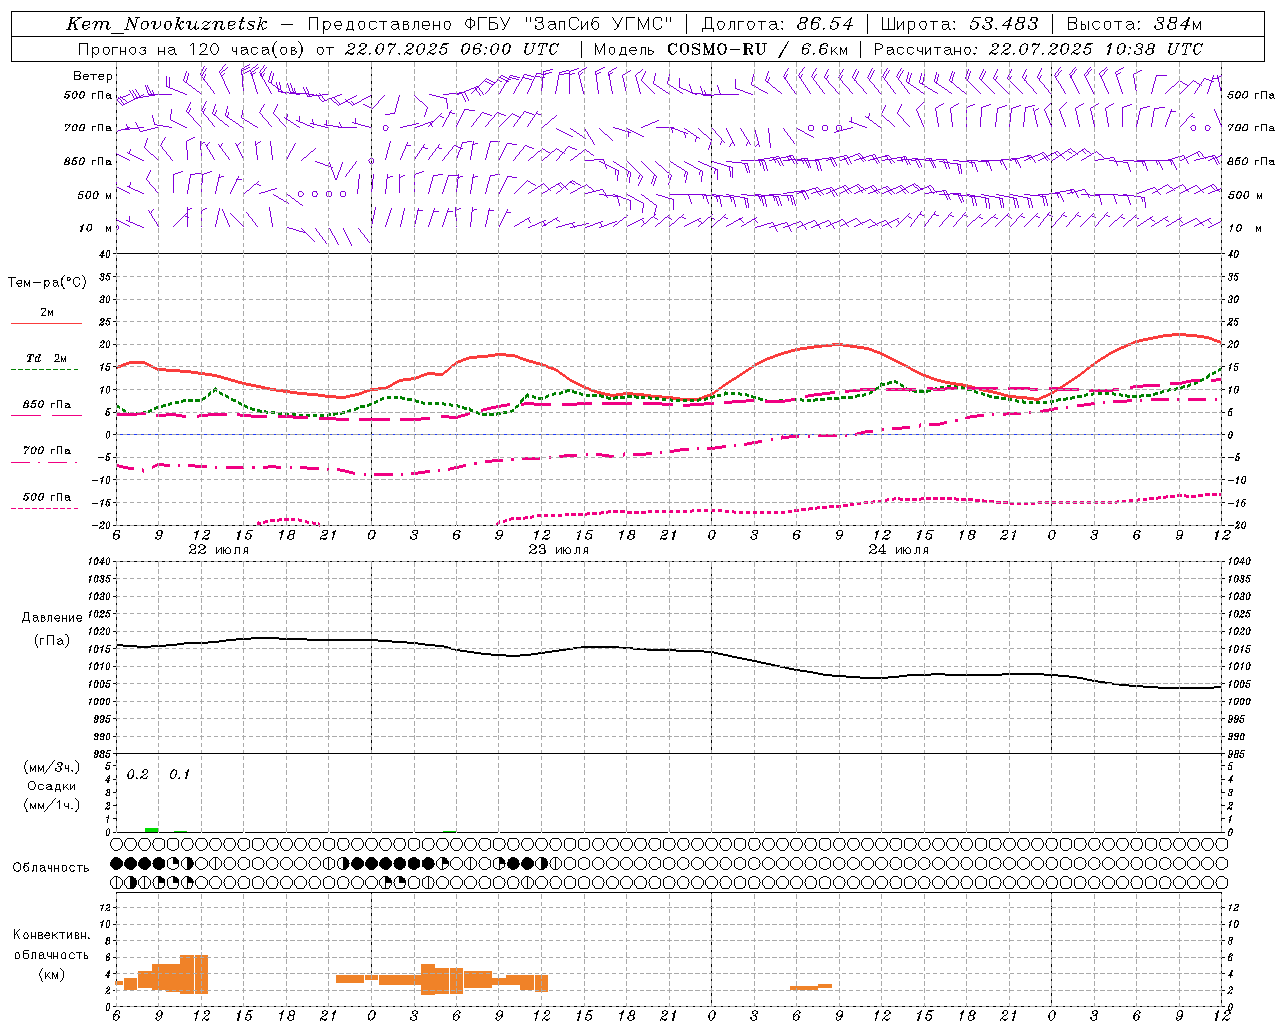1280x1024 pixels.
Task: Click 'Рассчитано: 22.07.2025 10:38 UTC' text
Action: [x=1038, y=49]
